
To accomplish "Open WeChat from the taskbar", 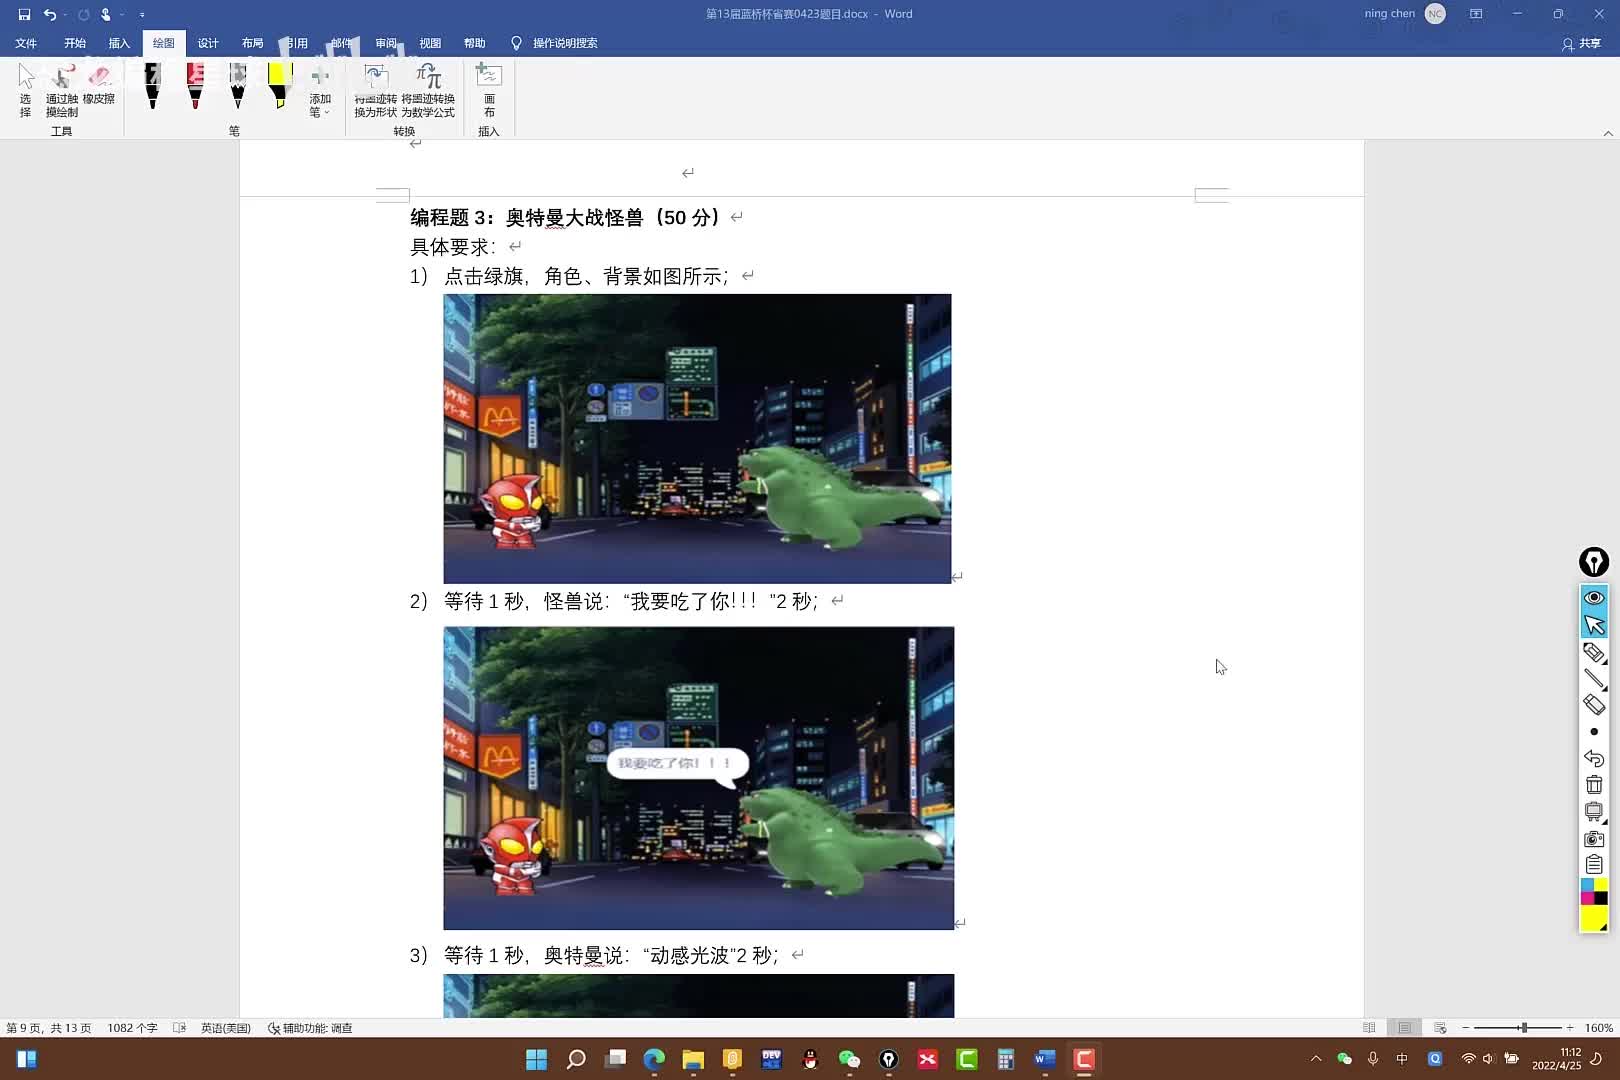I will click(x=849, y=1059).
